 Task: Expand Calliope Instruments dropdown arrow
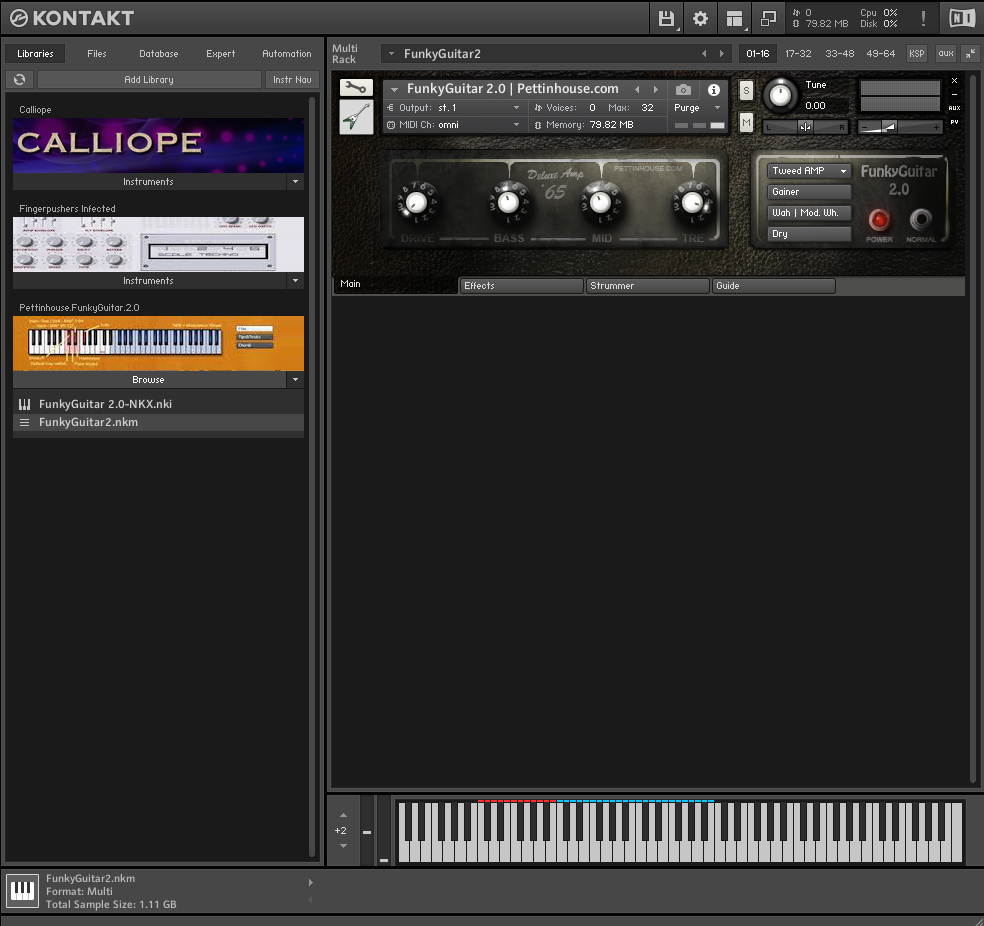point(296,182)
